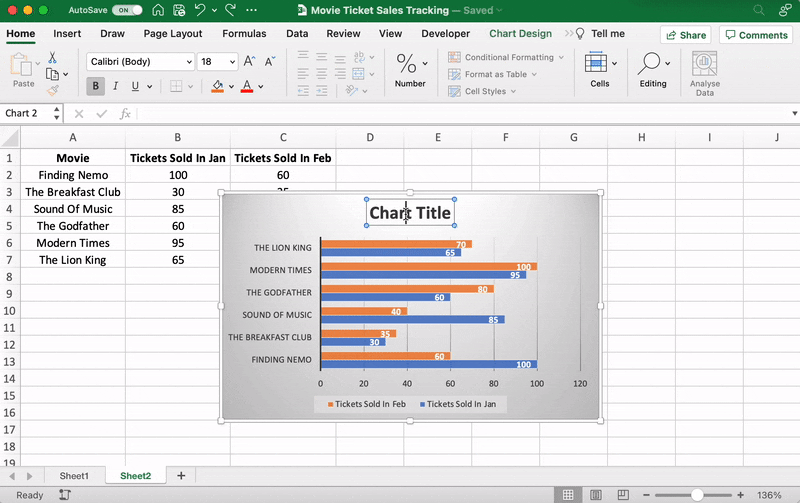Click the red Font Color swatch
Viewport: 800px width, 503px height.
tap(247, 86)
